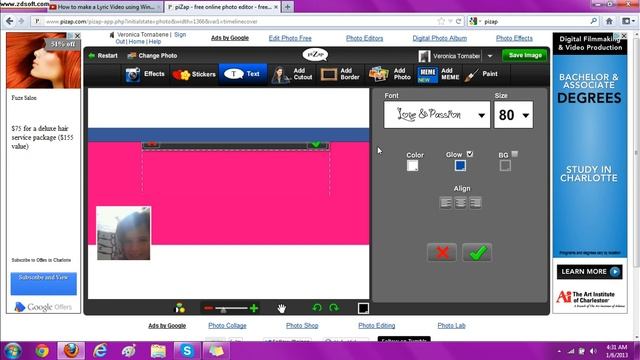Open the Photo Effects link

pos(514,38)
